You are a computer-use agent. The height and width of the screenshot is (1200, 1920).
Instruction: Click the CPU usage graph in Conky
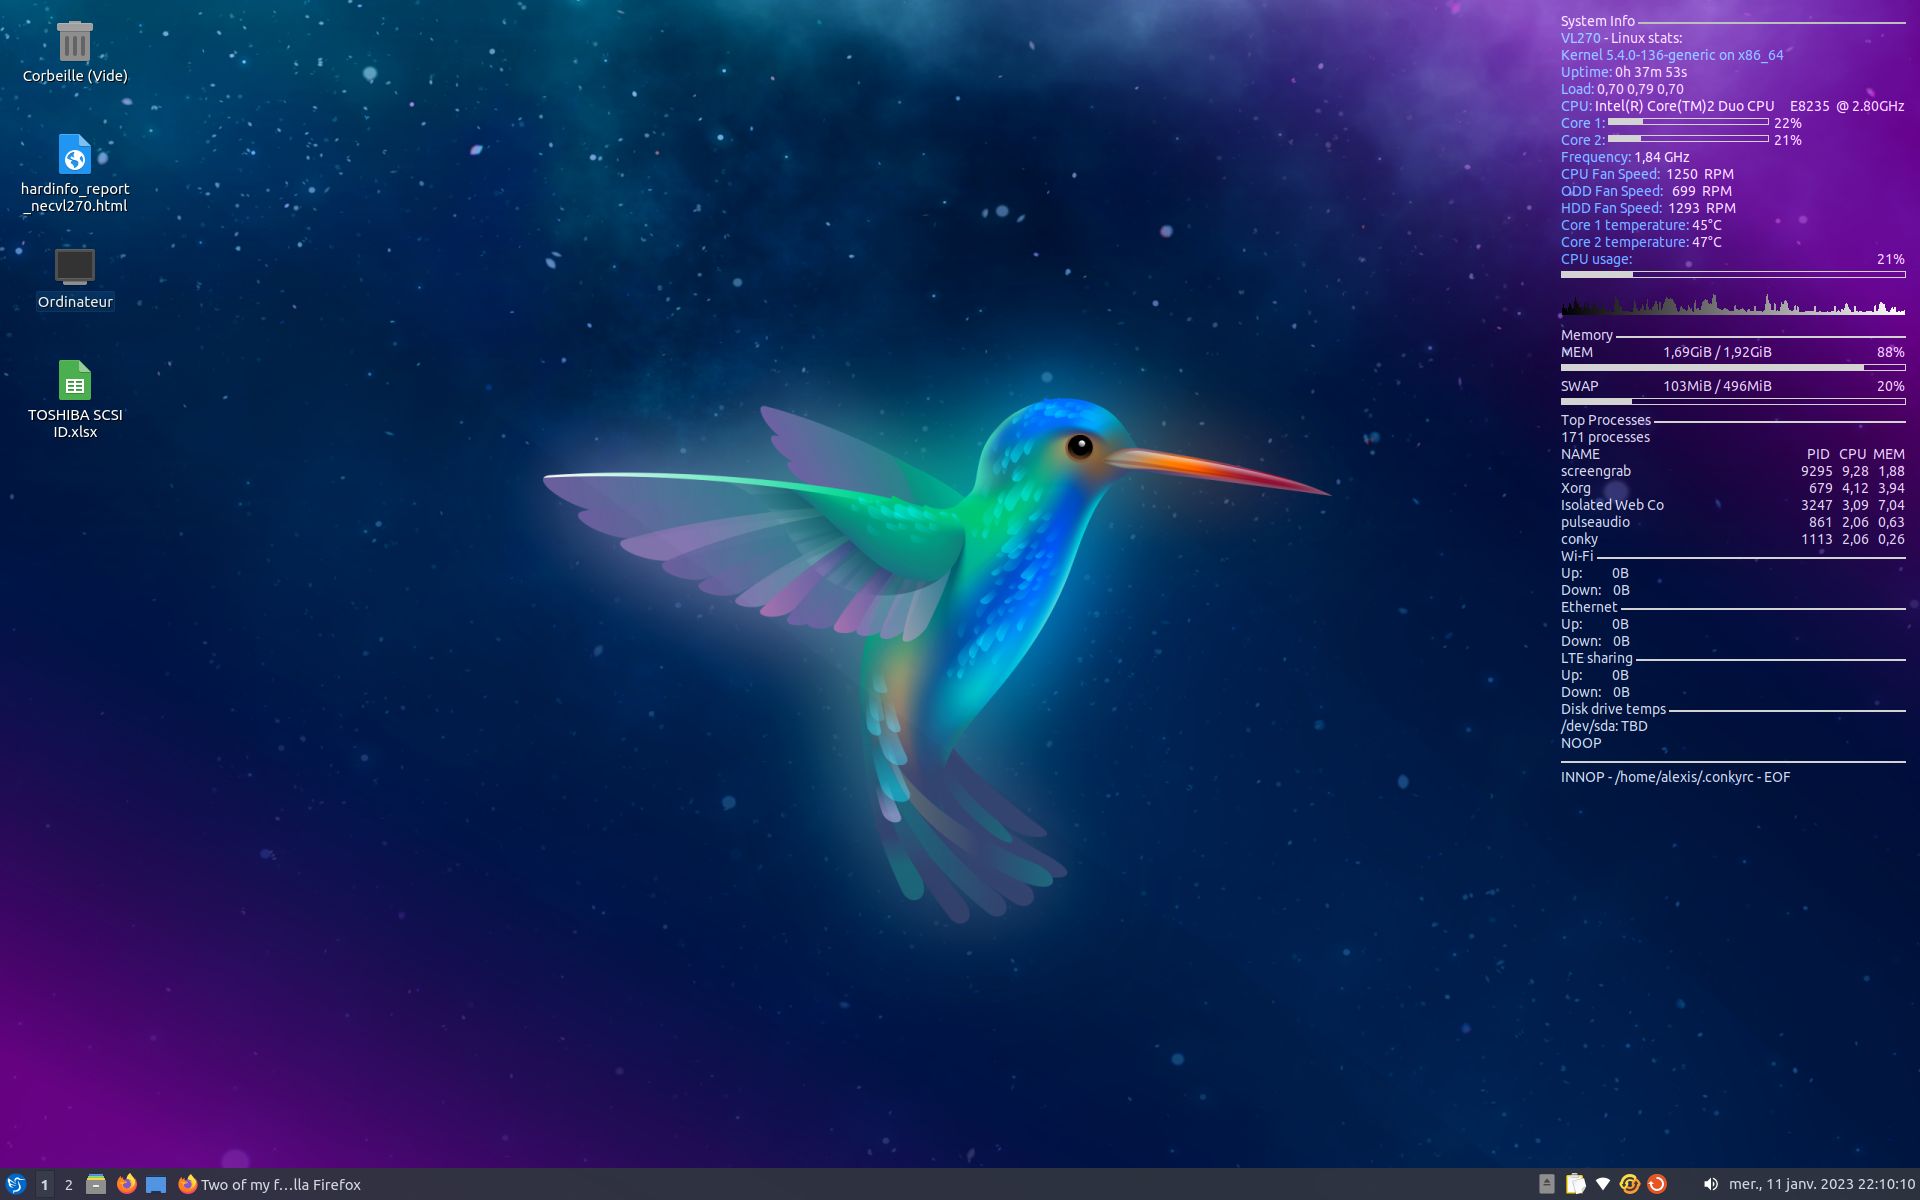coord(1732,304)
